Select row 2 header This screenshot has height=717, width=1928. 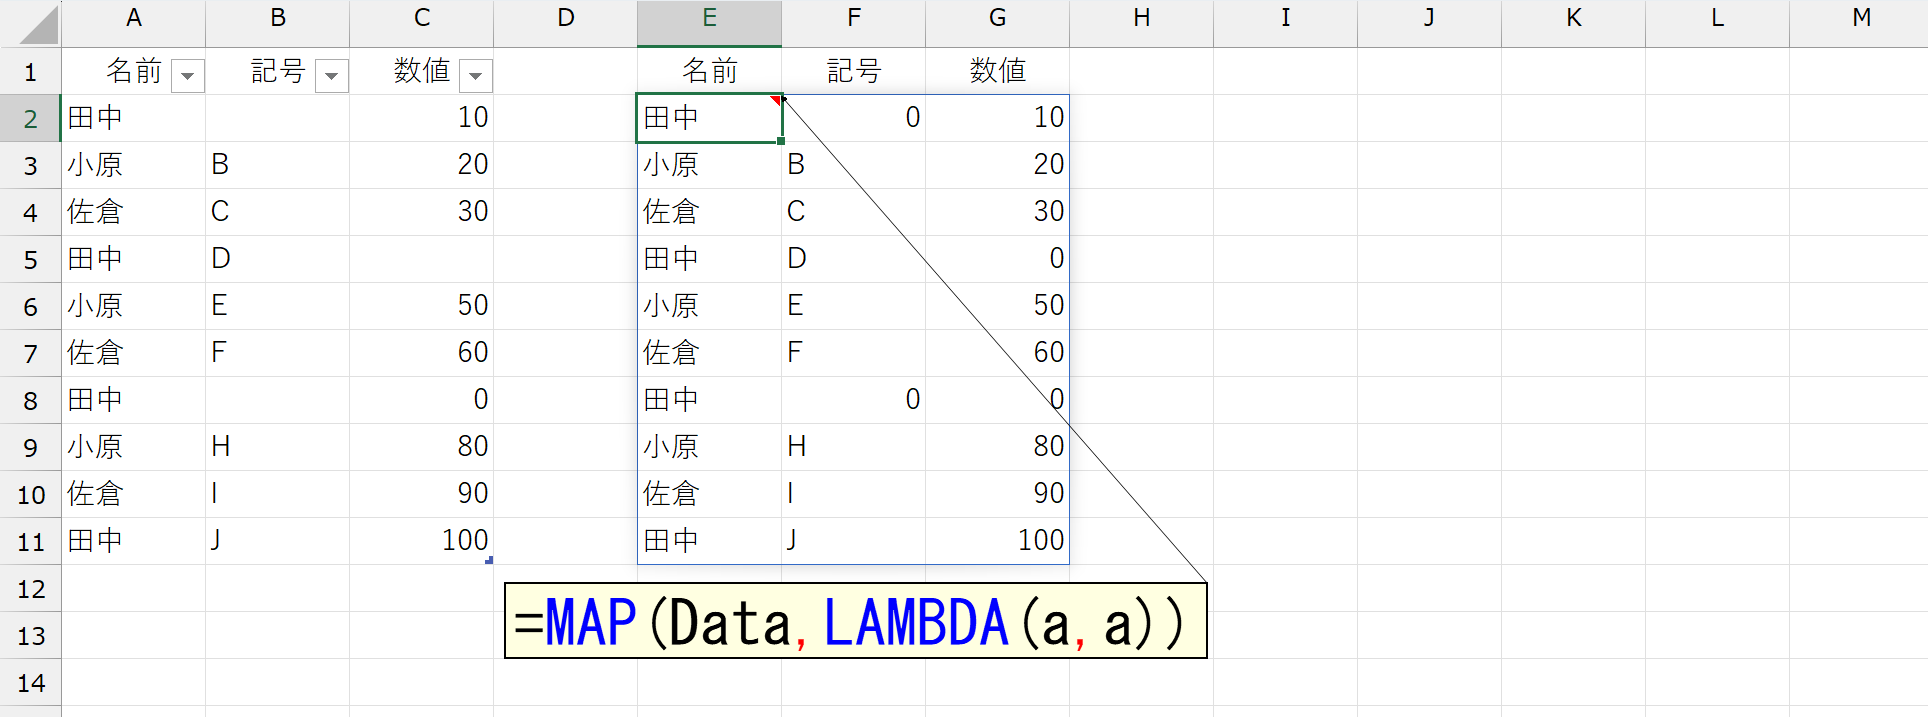(x=30, y=119)
